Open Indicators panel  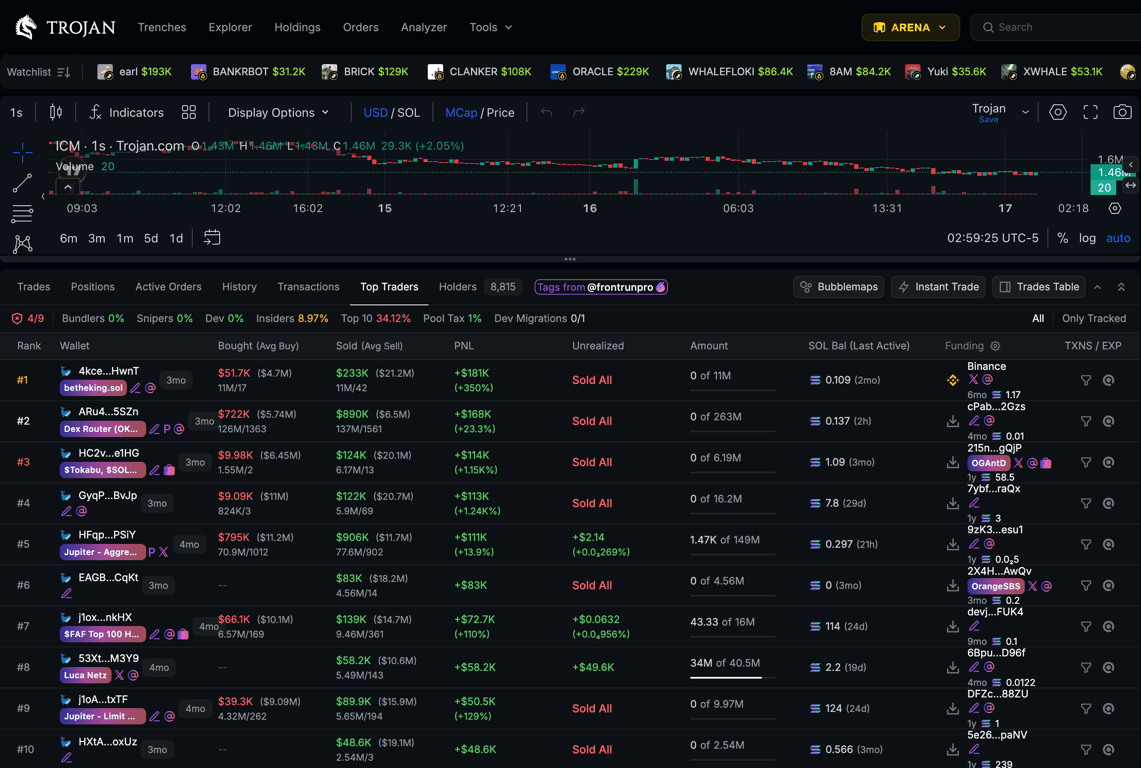(127, 112)
